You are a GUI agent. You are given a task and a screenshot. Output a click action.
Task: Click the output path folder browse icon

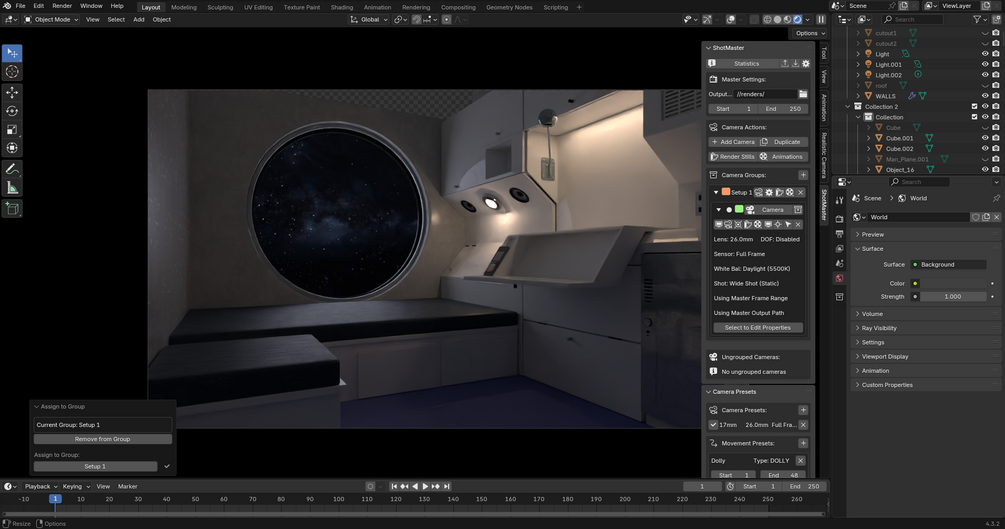[x=803, y=94]
